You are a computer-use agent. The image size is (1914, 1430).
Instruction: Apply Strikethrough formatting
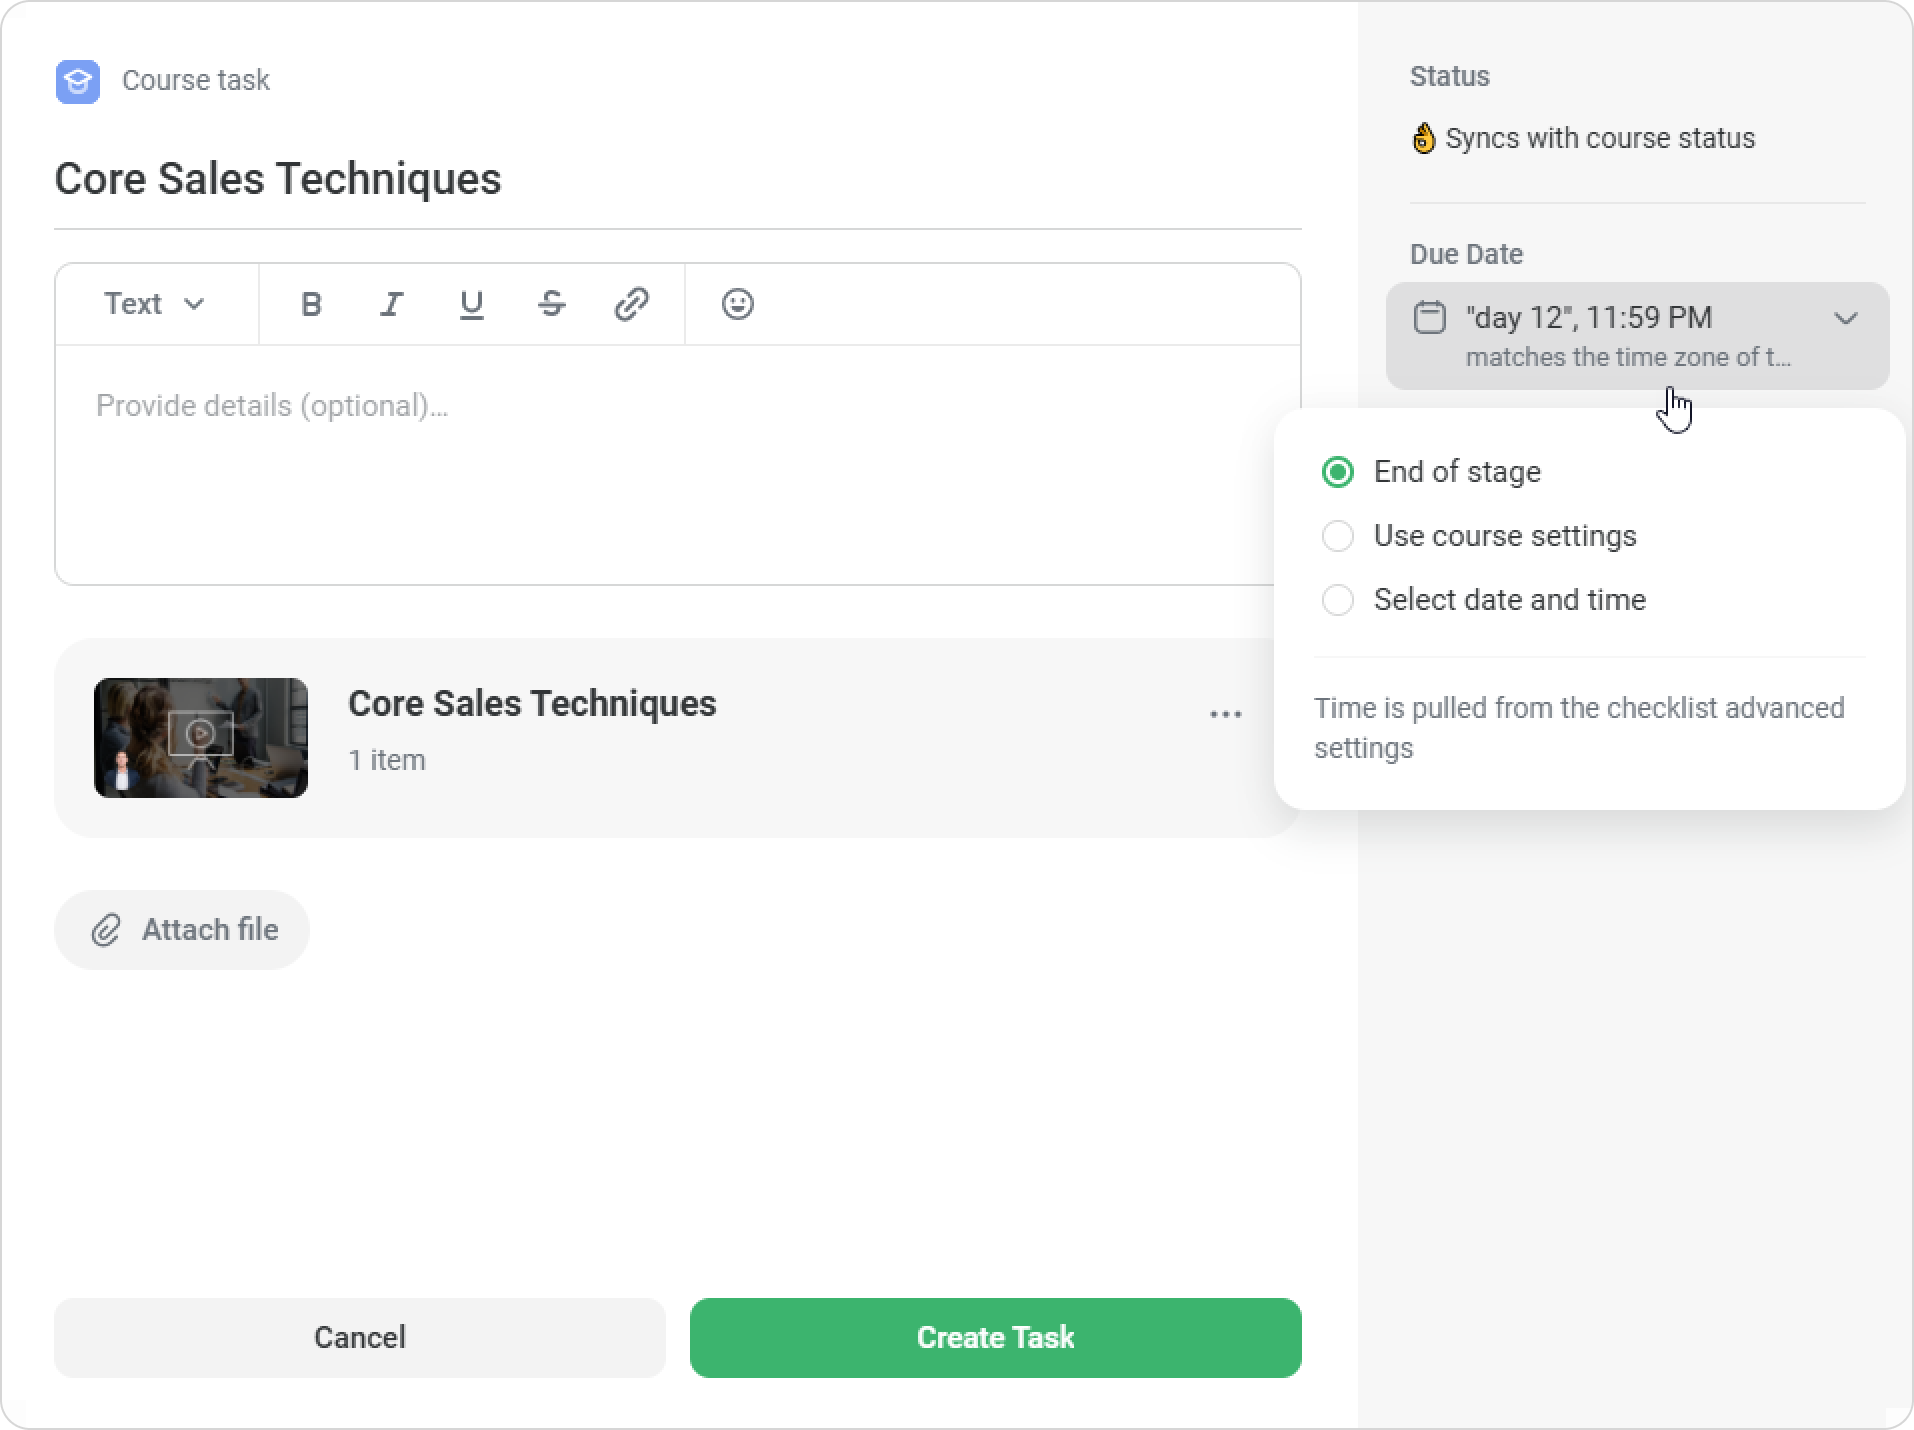click(x=551, y=304)
